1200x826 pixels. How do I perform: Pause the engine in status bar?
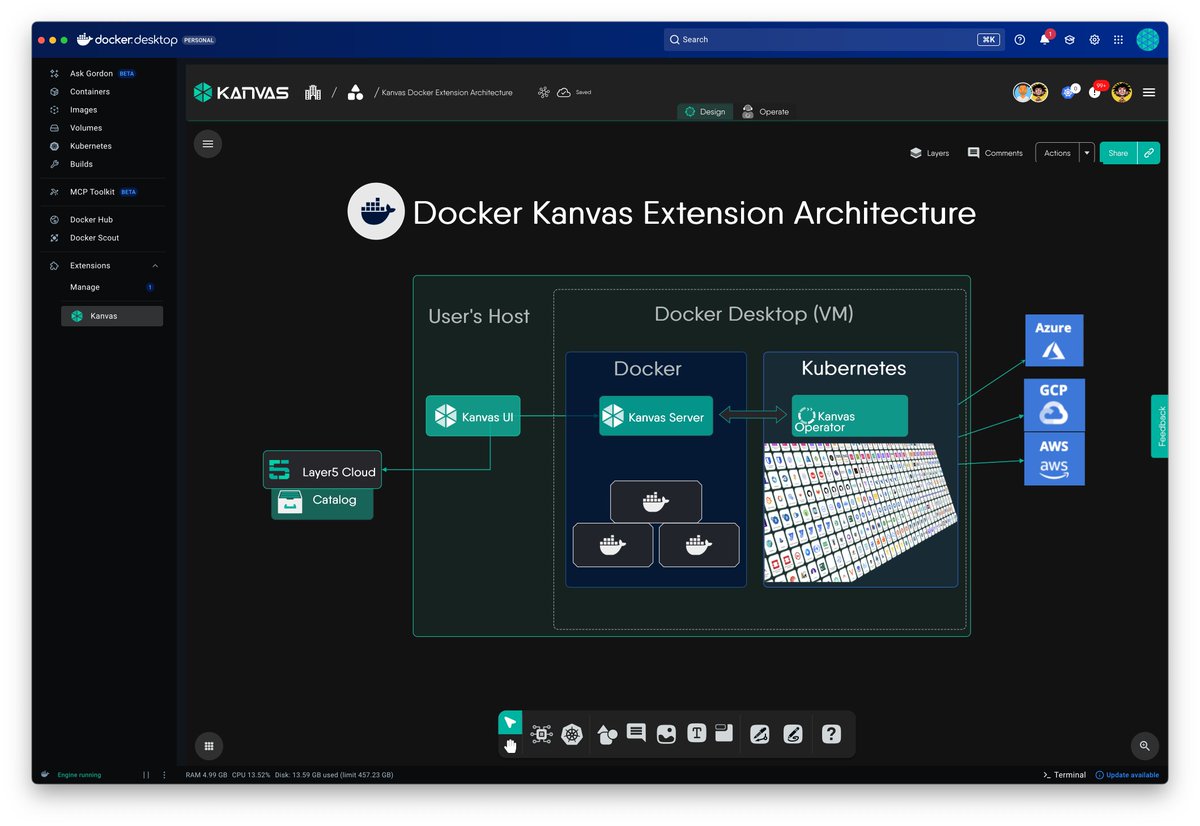146,775
